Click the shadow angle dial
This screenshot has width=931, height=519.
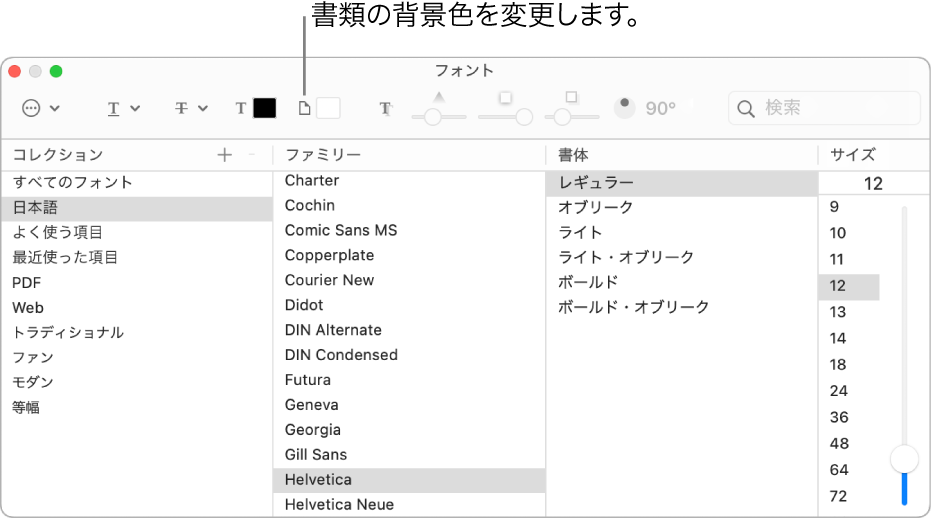pos(625,108)
